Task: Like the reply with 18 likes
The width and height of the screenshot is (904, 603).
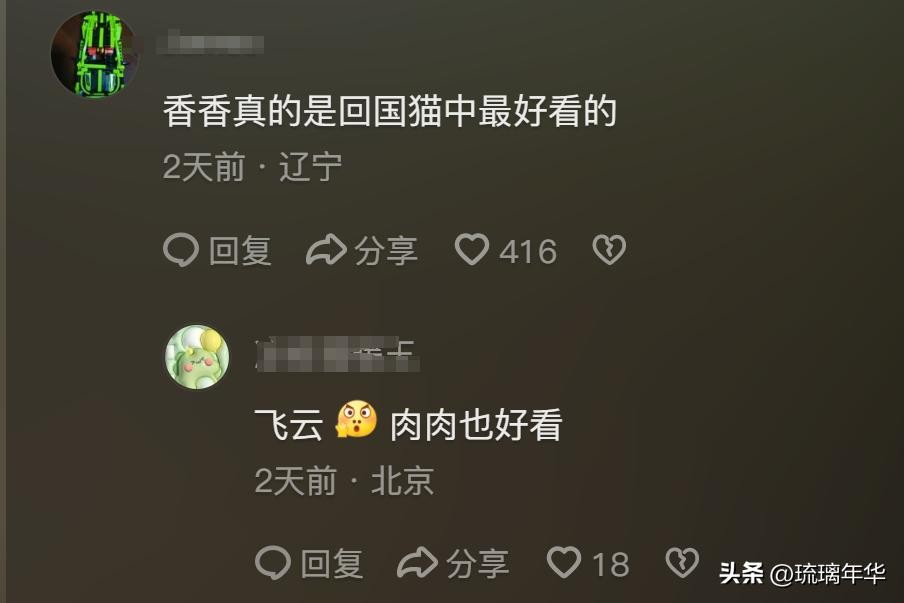Action: [564, 563]
